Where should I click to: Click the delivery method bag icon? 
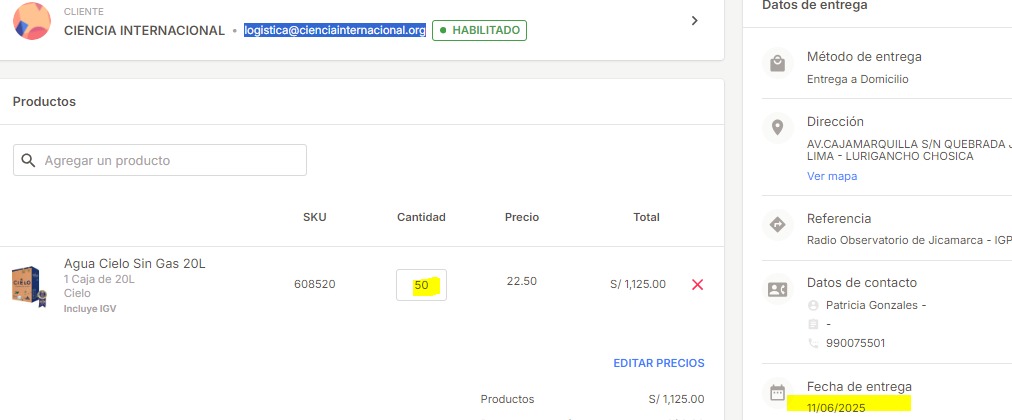coord(778,64)
